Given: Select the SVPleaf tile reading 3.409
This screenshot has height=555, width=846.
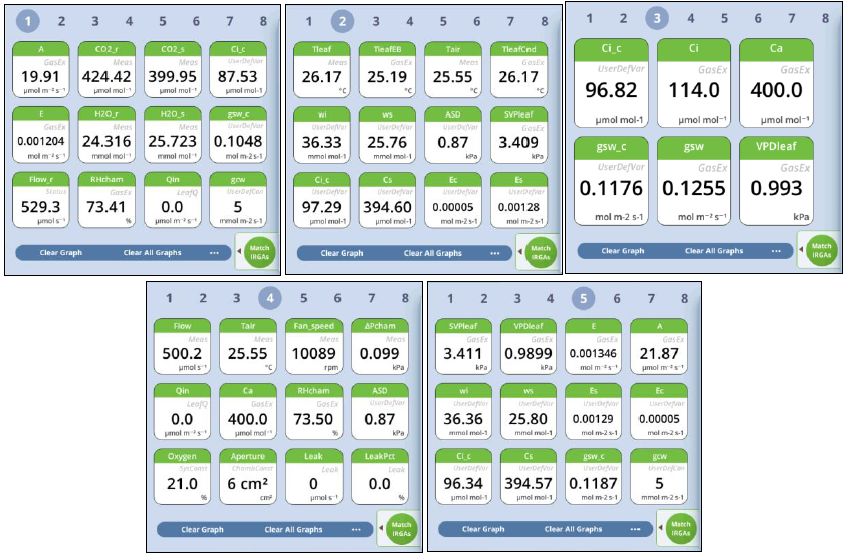Looking at the screenshot, I should click(x=519, y=135).
